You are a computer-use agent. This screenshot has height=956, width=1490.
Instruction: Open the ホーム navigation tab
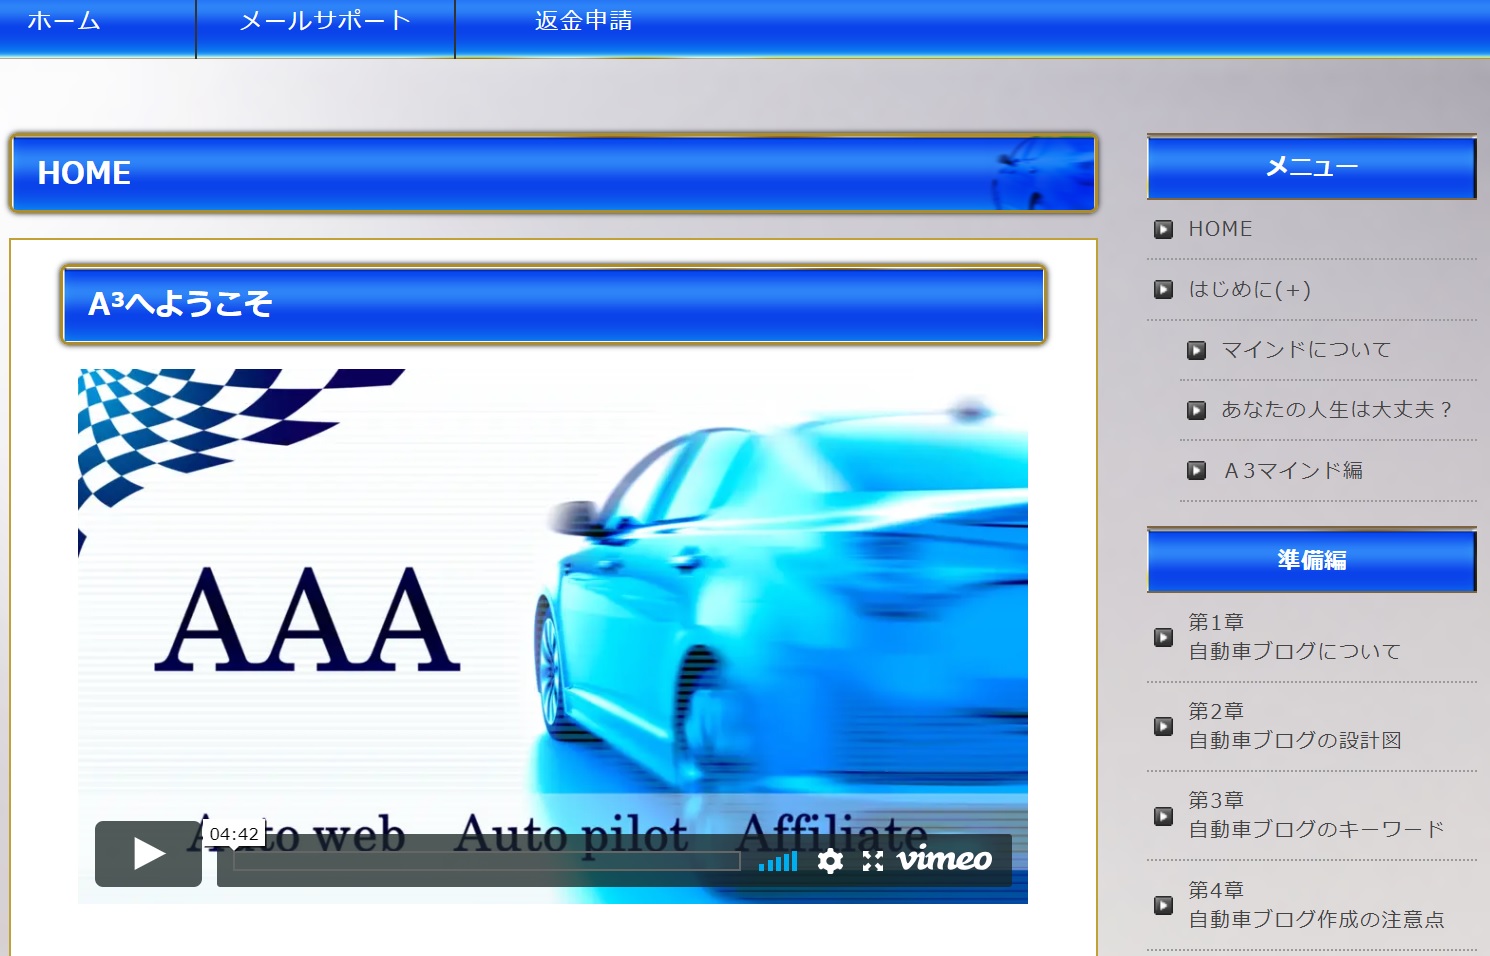tap(64, 21)
